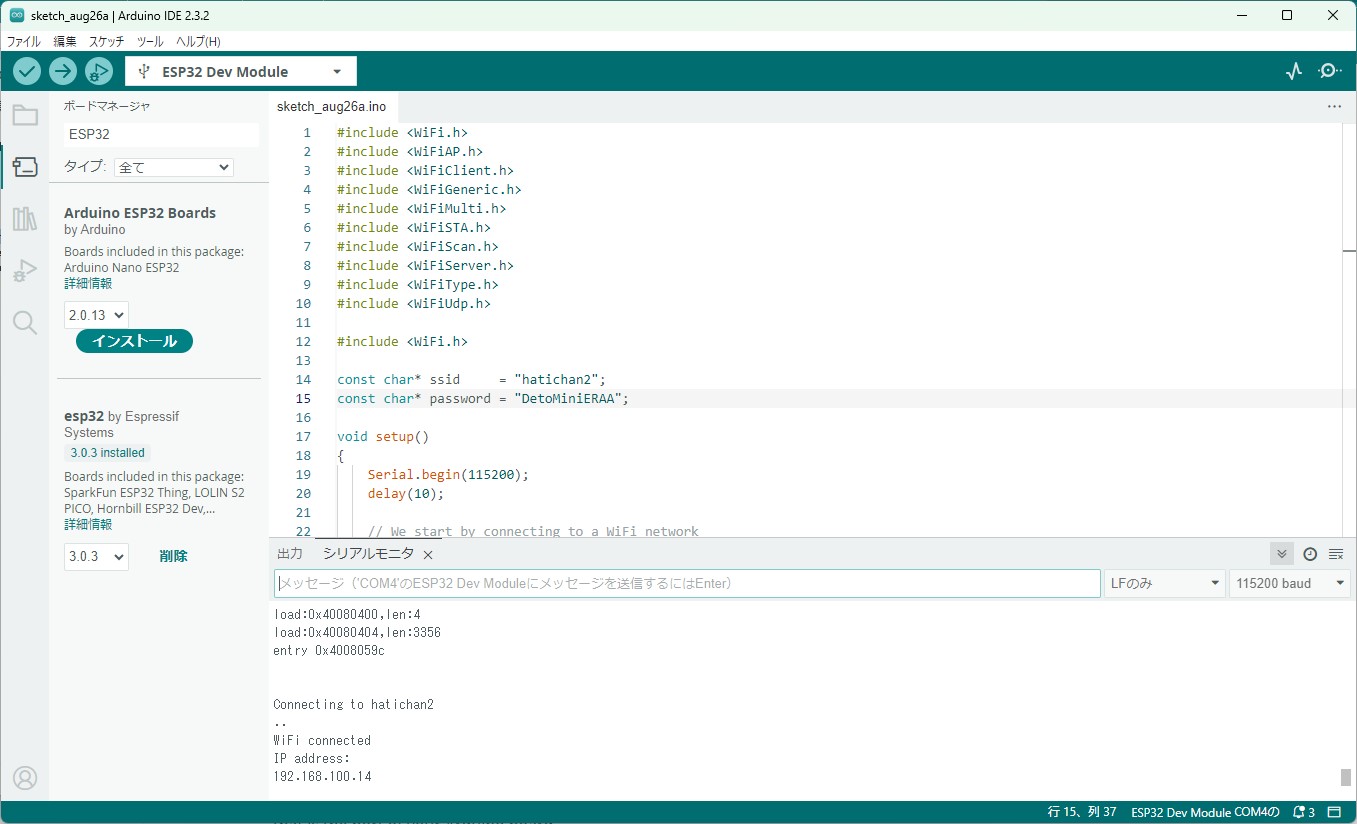This screenshot has height=824, width=1357.
Task: Click the Upload arrow icon
Action: 63,71
